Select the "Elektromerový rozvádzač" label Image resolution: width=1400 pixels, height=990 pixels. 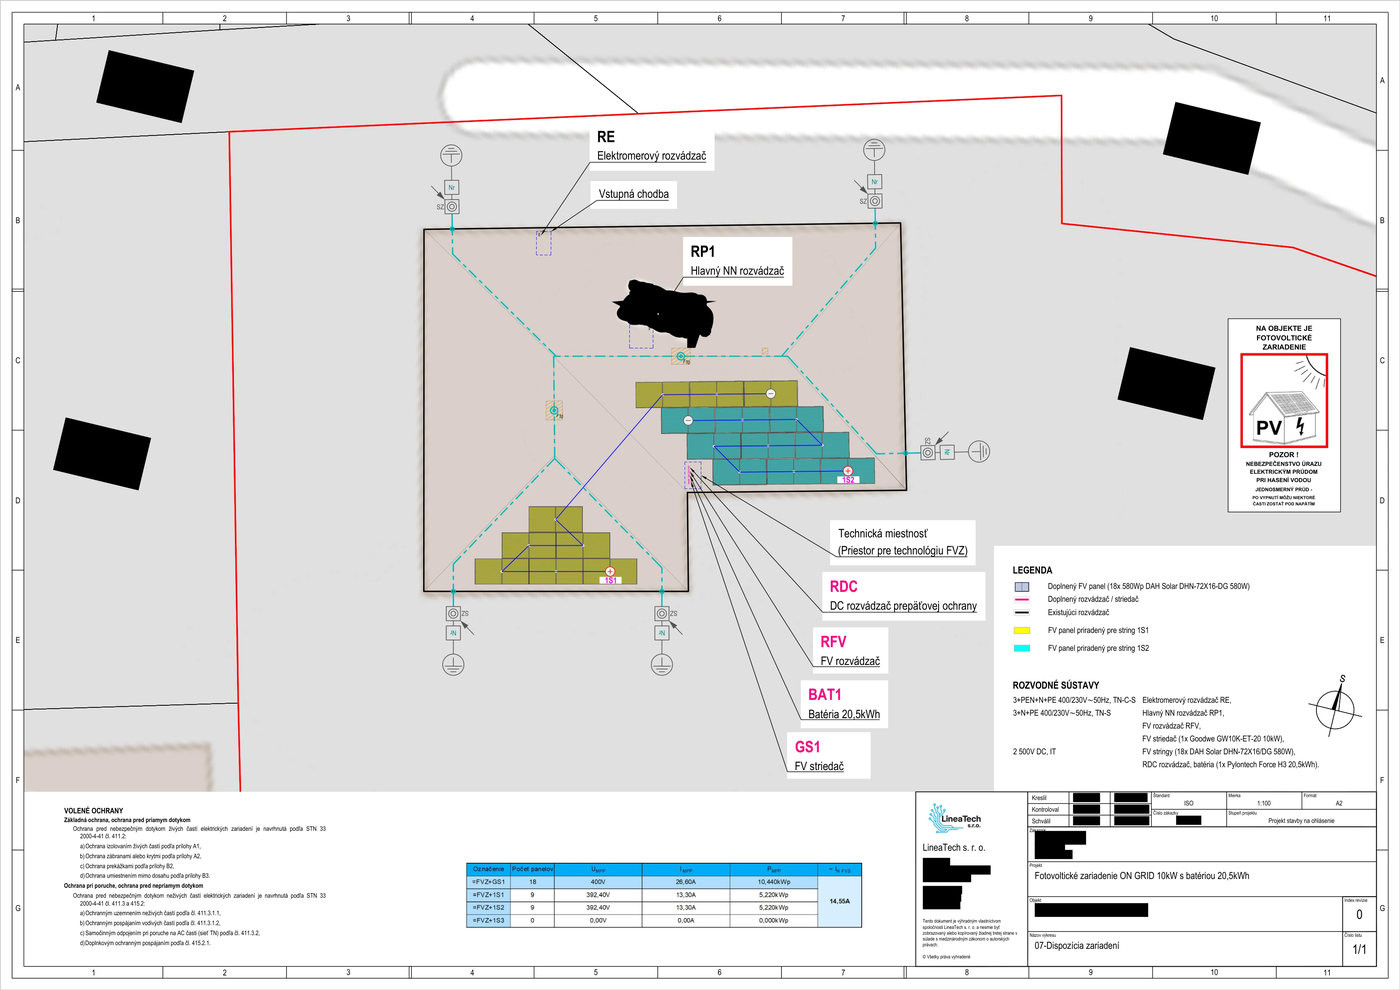pos(652,156)
